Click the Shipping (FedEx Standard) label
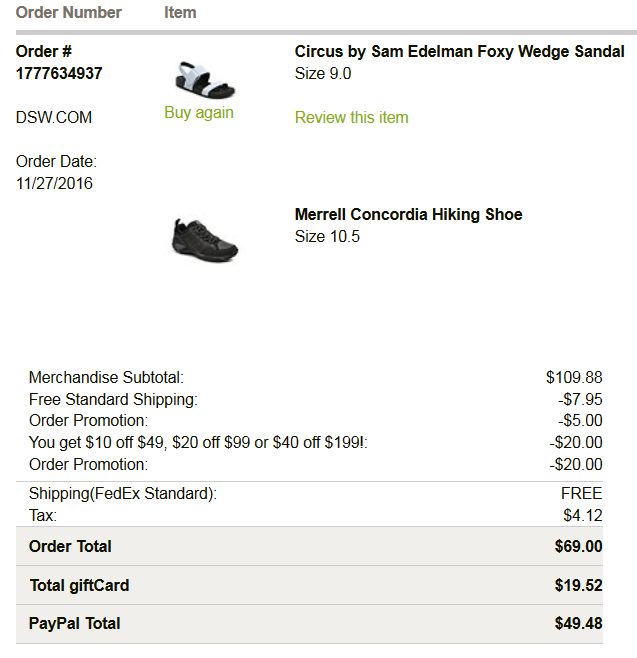Screen dimensions: 637x658 click(x=123, y=494)
